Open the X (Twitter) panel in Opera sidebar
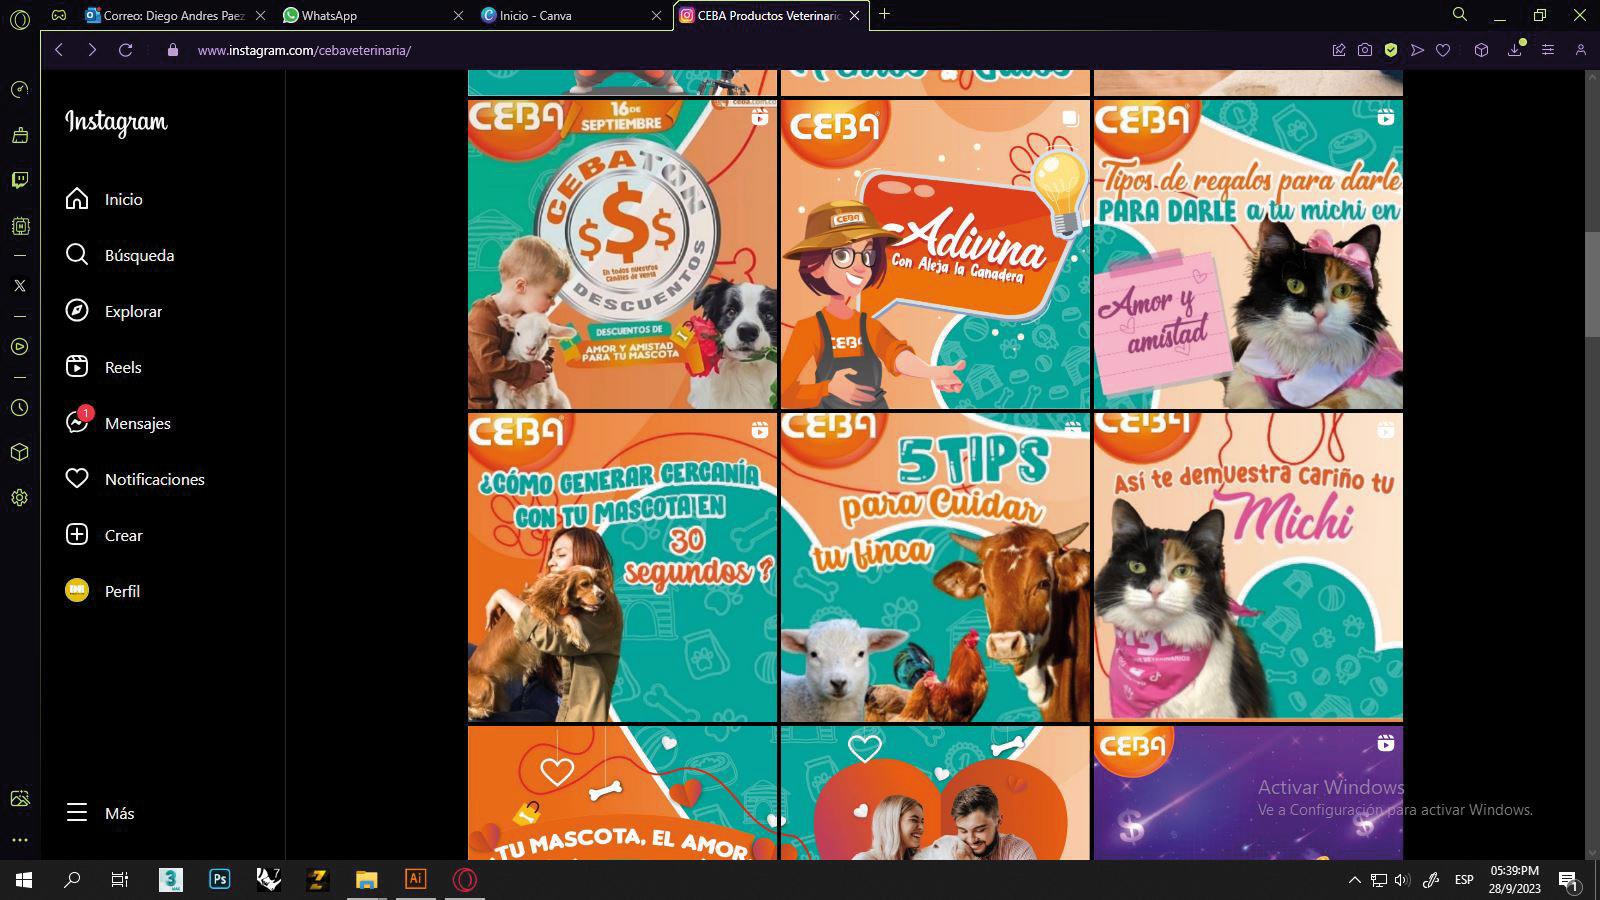 coord(19,285)
